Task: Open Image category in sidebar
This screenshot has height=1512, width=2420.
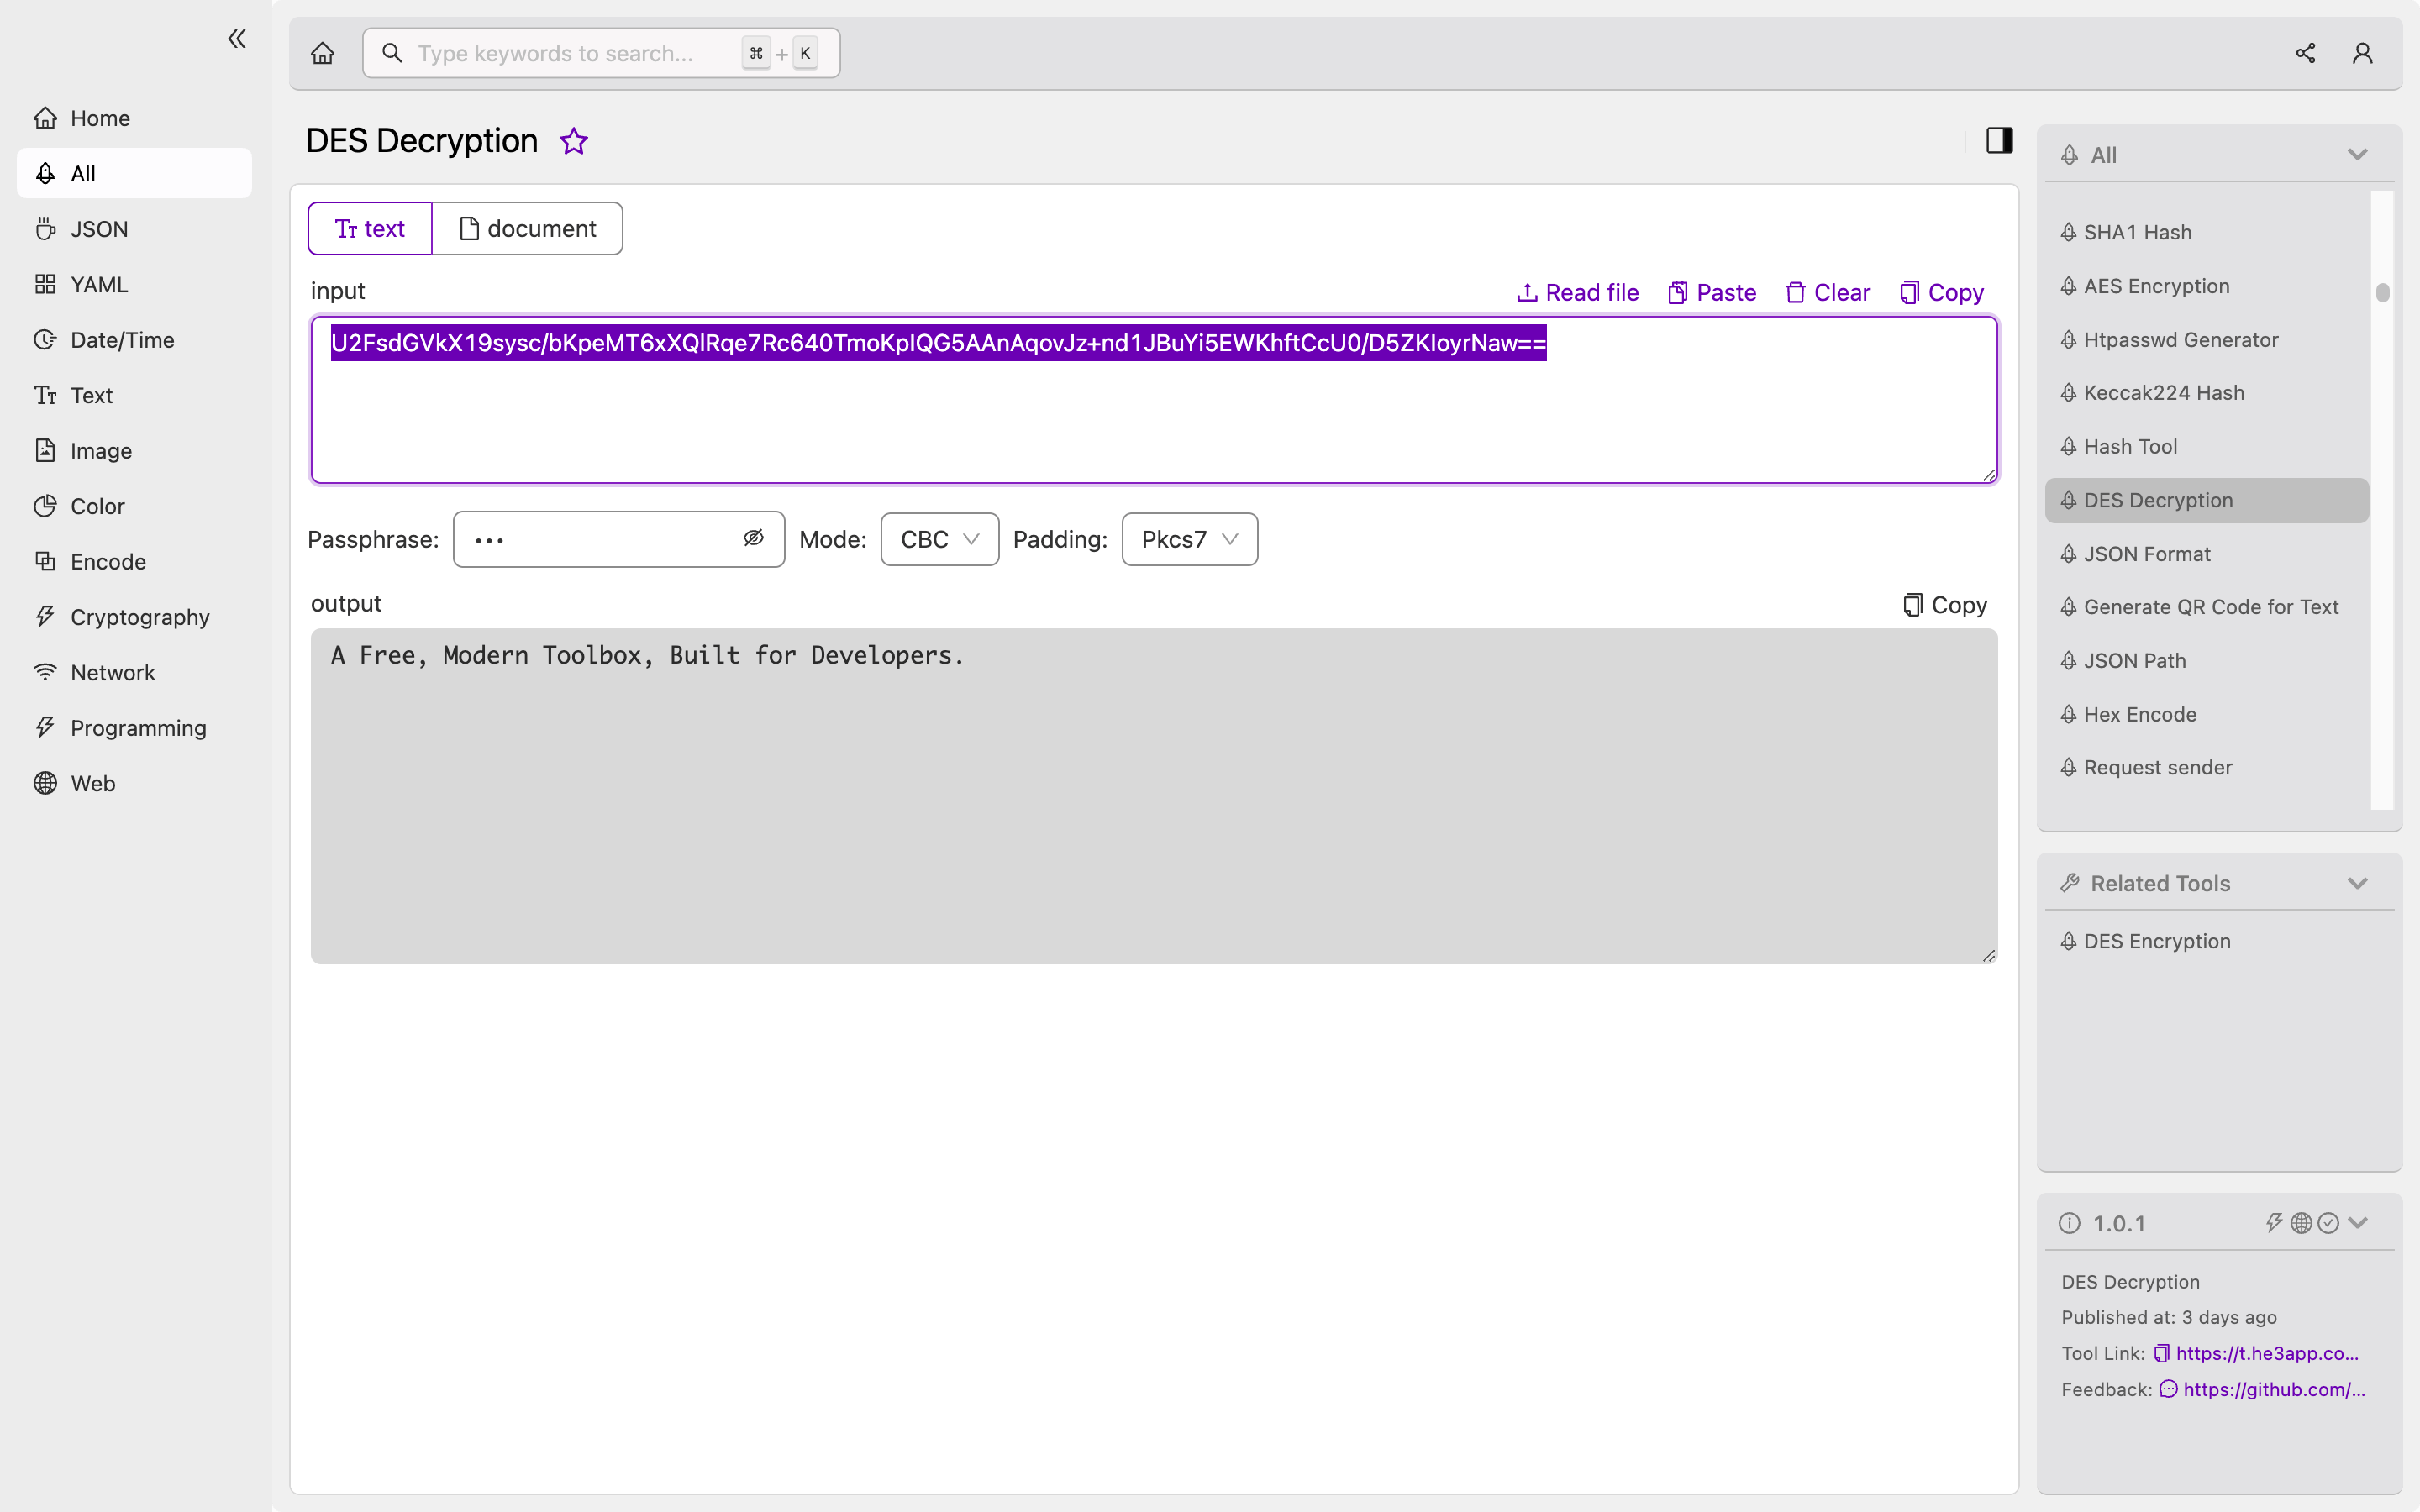Action: point(134,451)
